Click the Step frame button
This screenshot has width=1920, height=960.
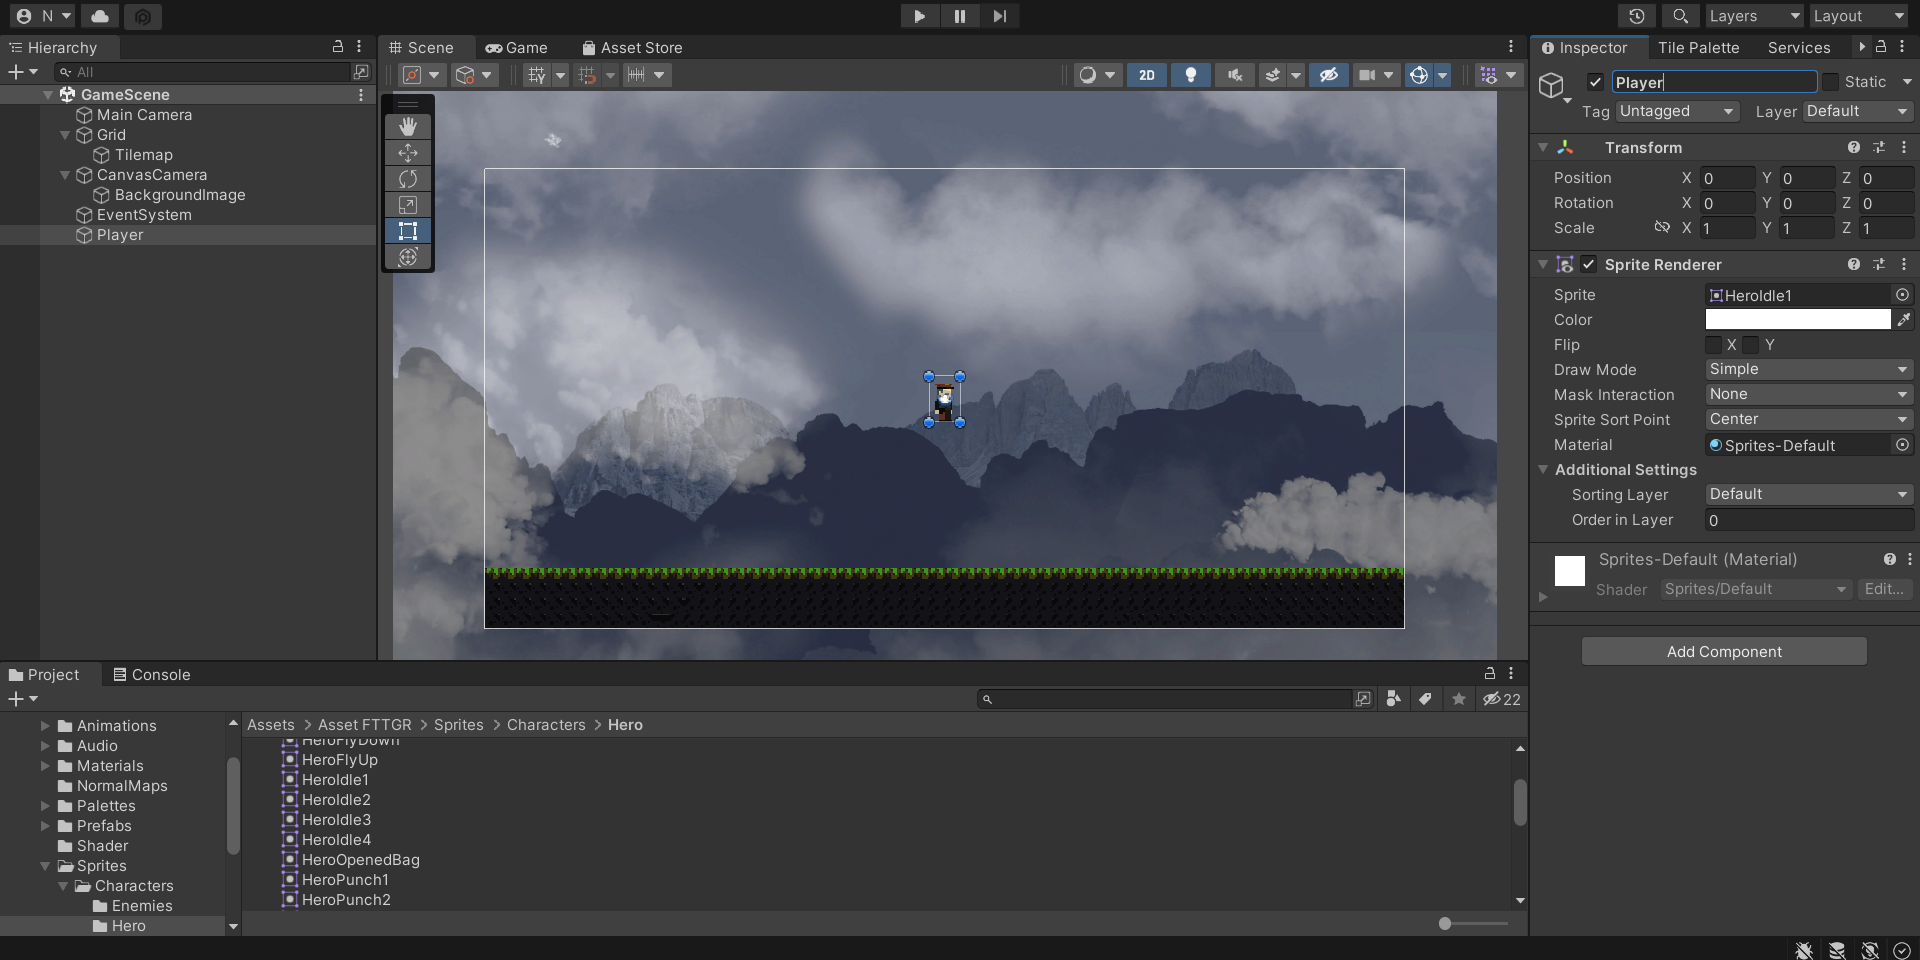click(1000, 16)
